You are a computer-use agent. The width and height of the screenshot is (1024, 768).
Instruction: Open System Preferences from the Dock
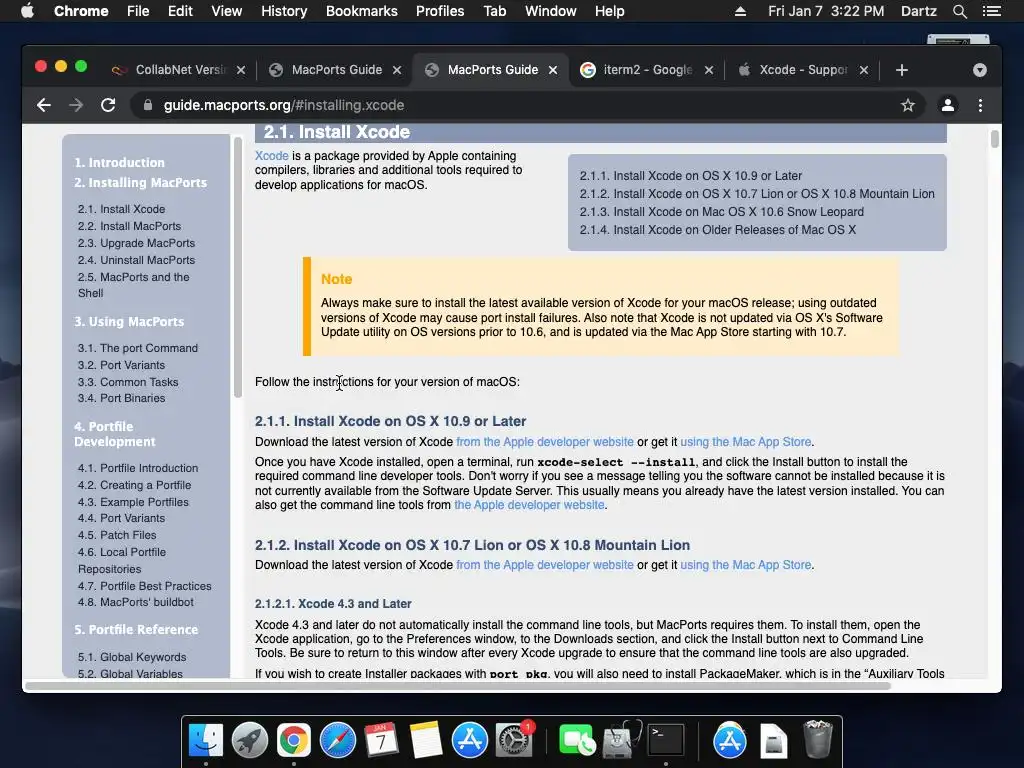click(514, 740)
